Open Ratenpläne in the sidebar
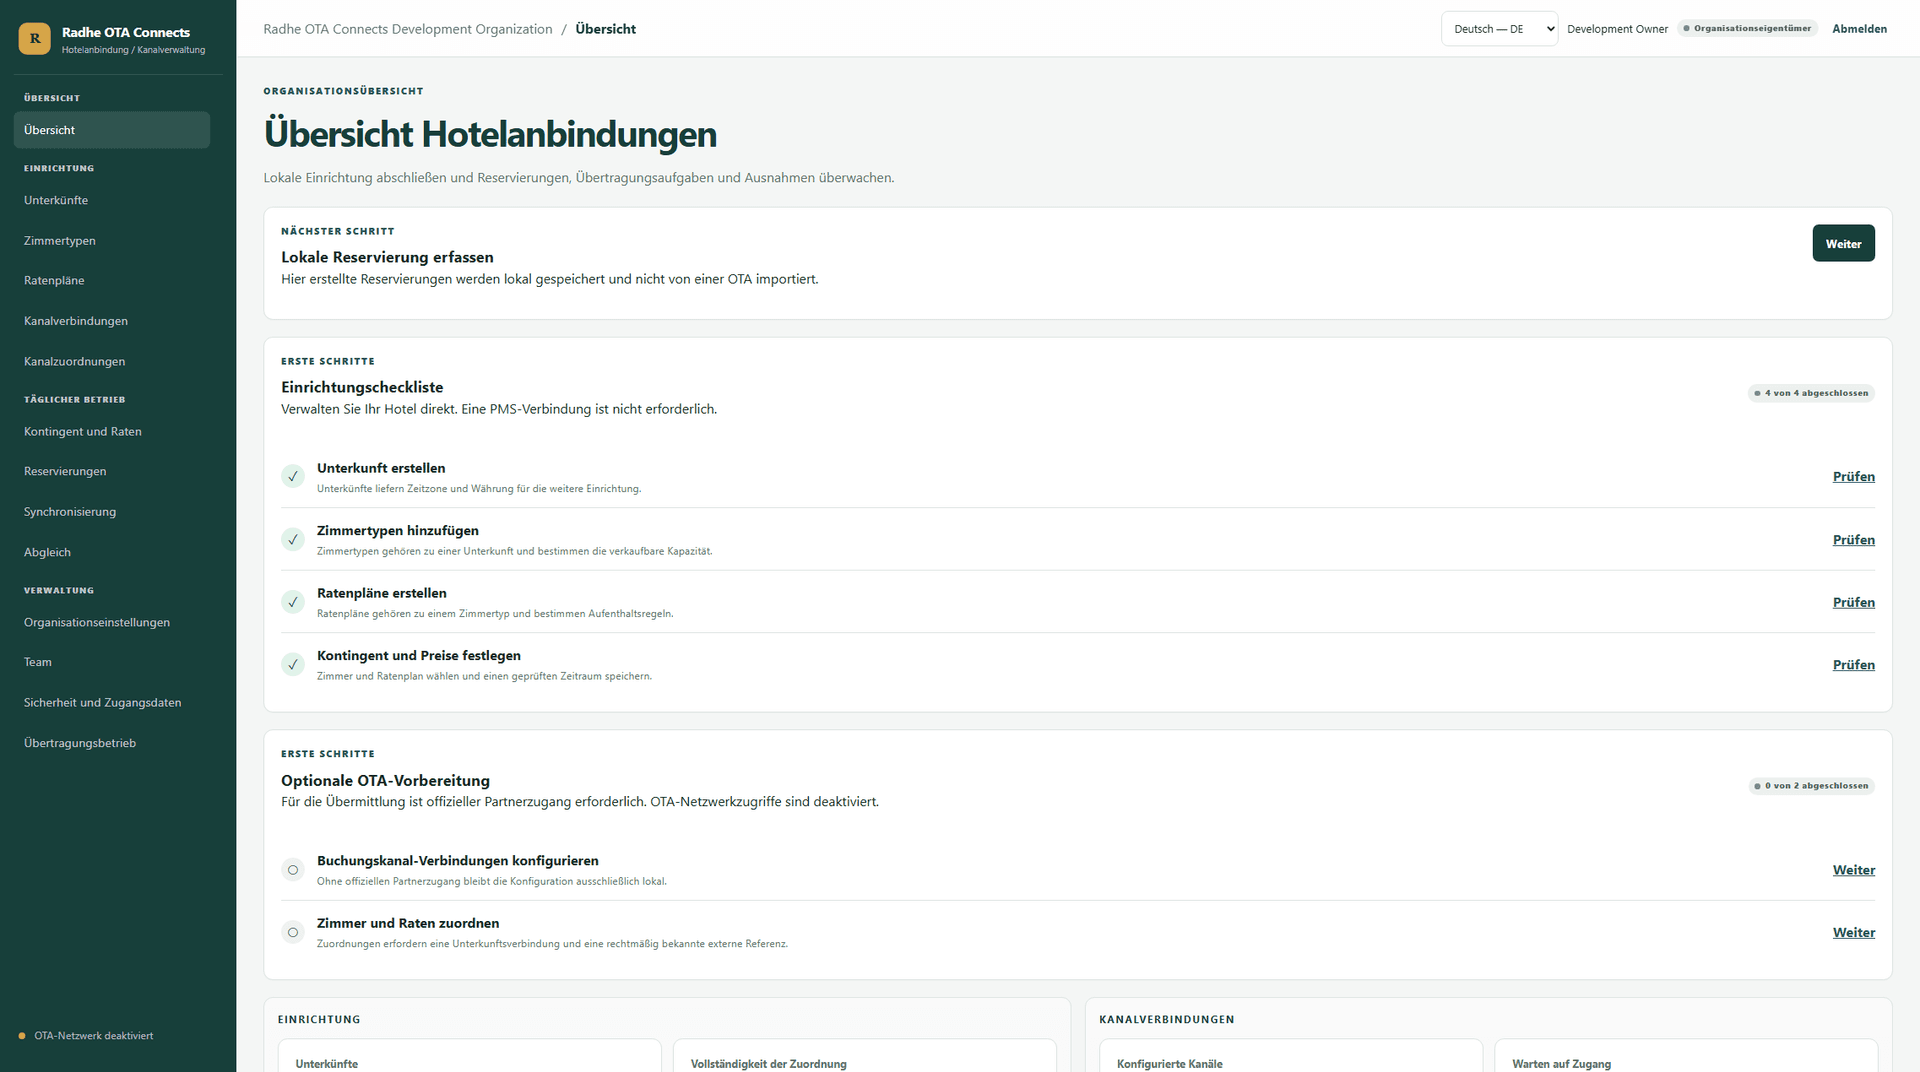The image size is (1920, 1072). (x=112, y=281)
